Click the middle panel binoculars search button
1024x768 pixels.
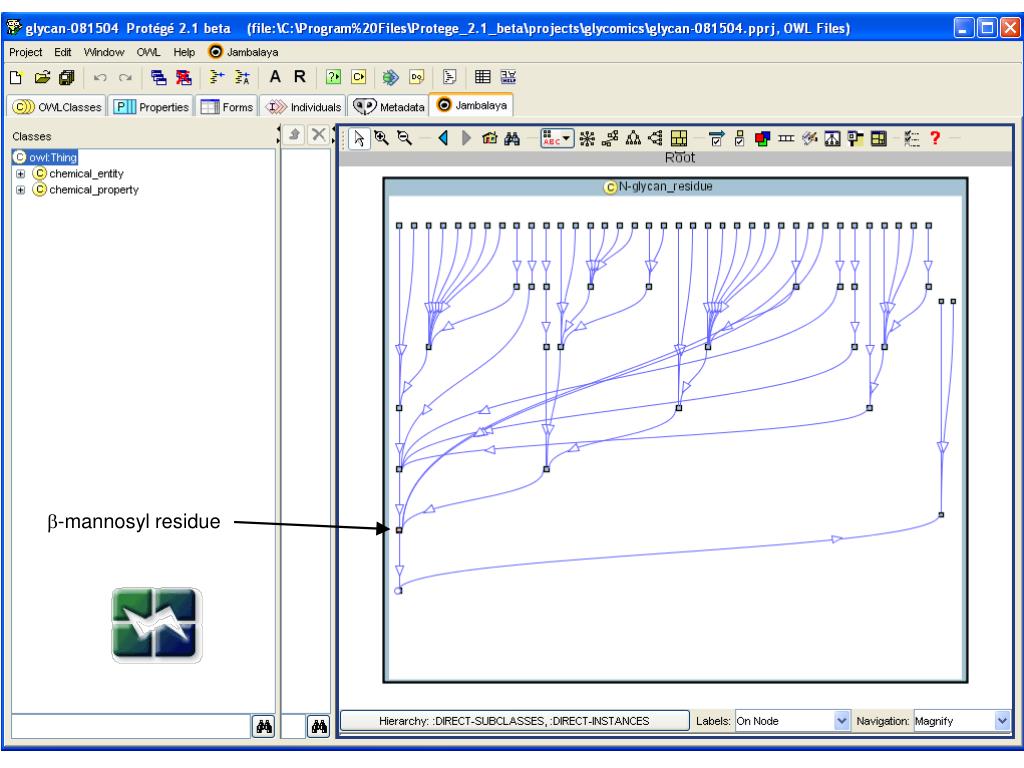[x=319, y=726]
